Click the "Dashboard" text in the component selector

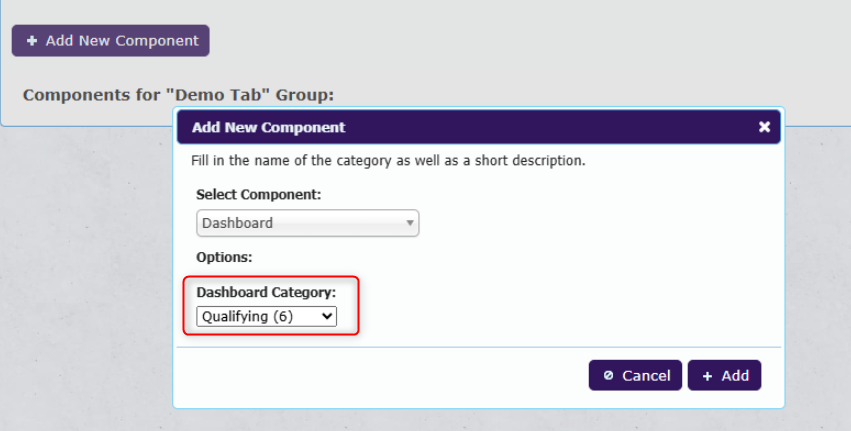[238, 223]
